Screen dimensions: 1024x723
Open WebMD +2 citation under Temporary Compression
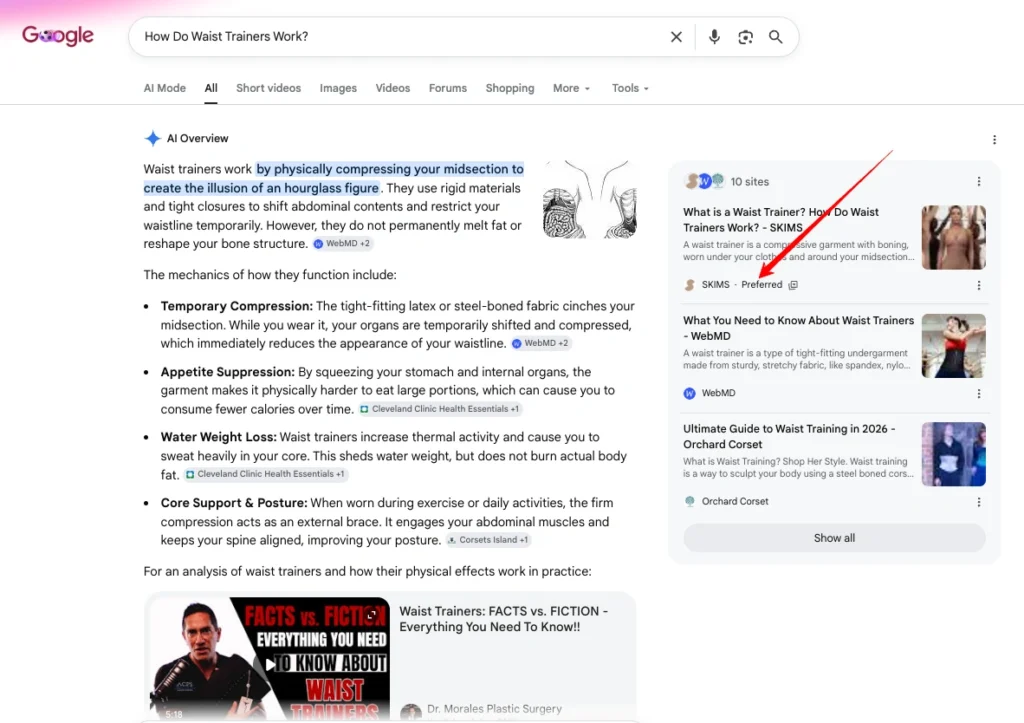point(540,343)
